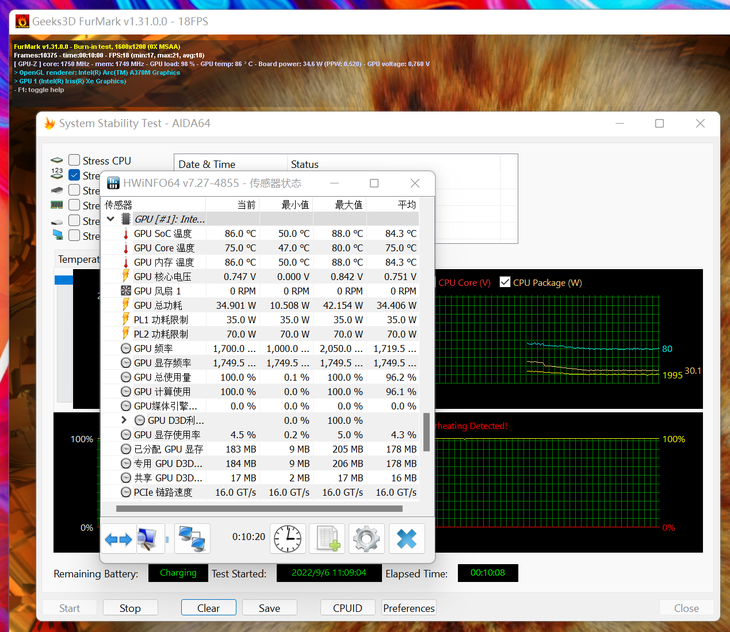Toggle the fourth stress option checkbox
Image resolution: width=730 pixels, height=632 pixels.
(x=74, y=205)
